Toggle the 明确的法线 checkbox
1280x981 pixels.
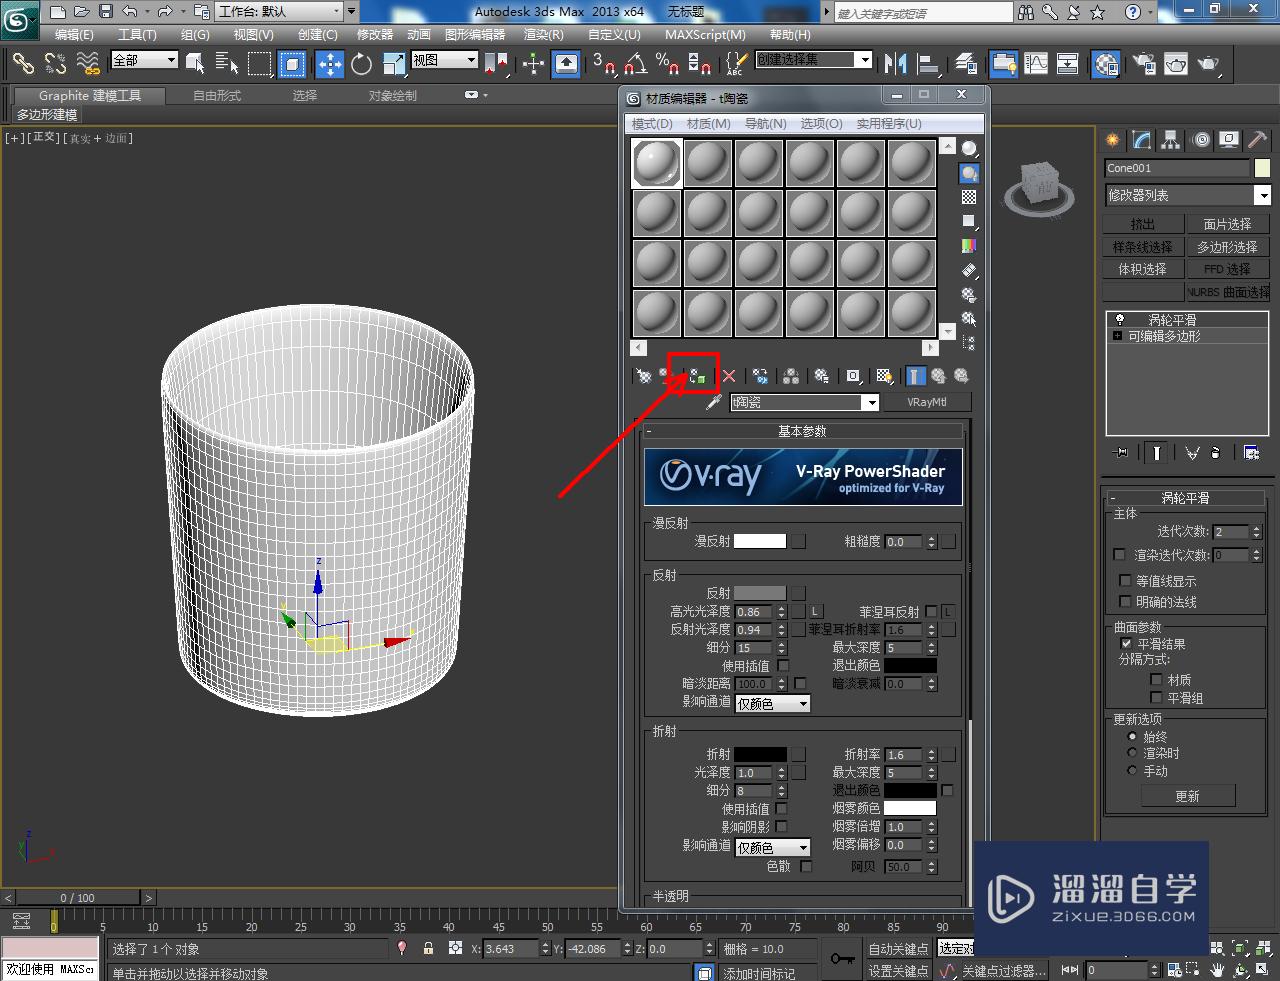1126,601
